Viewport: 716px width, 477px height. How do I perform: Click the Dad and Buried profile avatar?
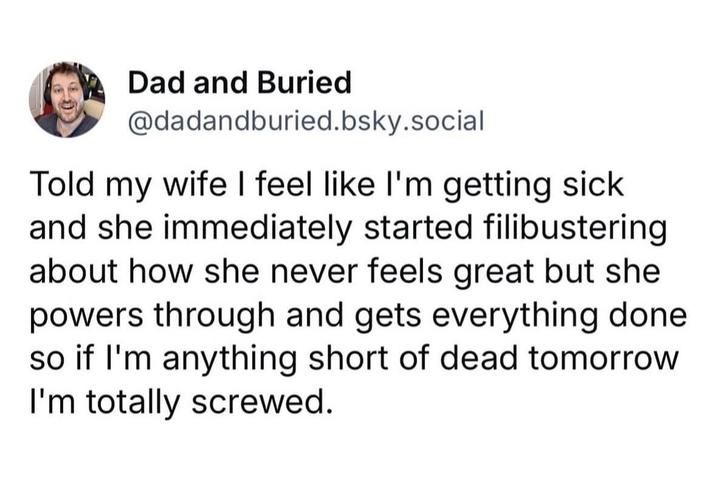pos(67,99)
